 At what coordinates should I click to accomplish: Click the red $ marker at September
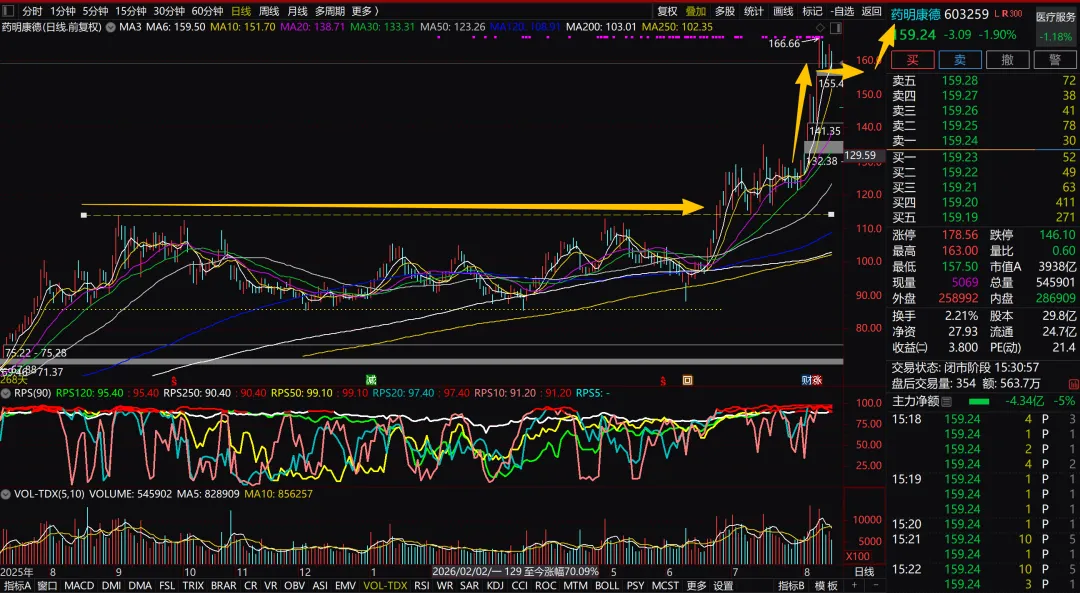[174, 380]
